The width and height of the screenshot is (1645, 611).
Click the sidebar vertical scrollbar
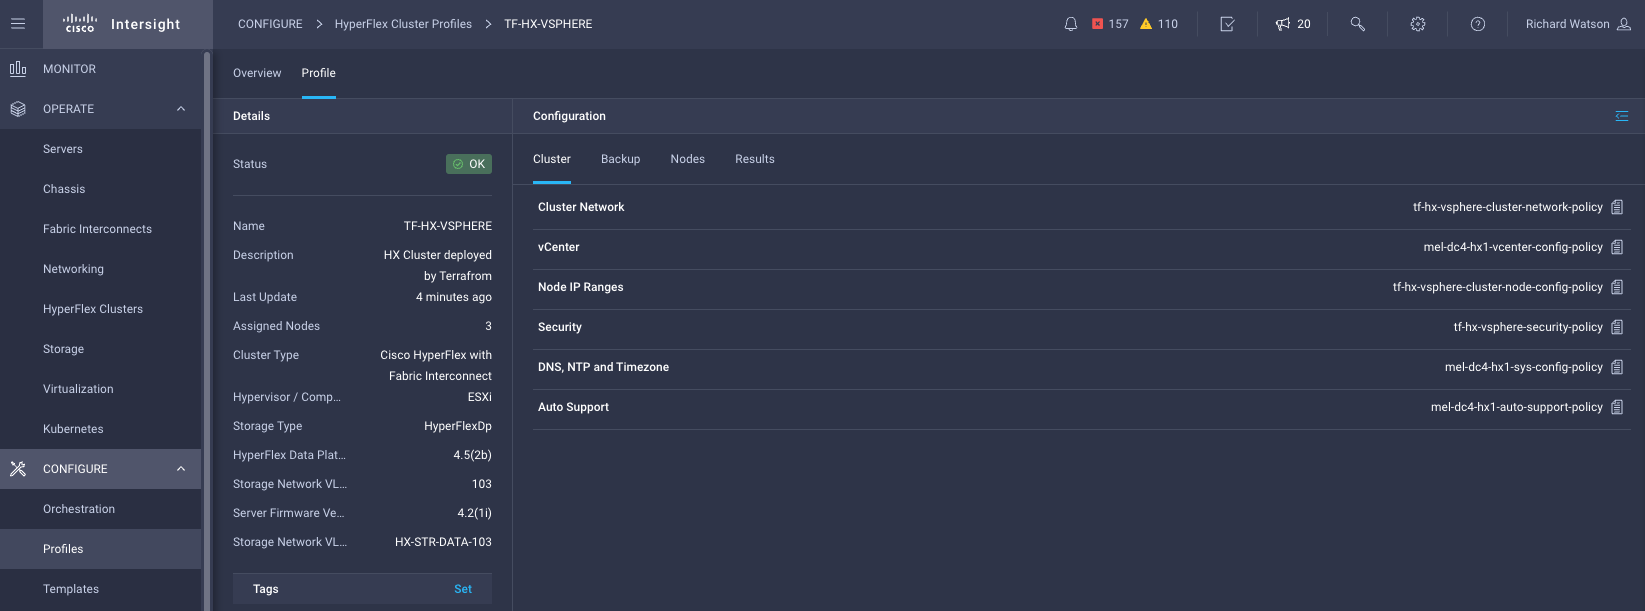coord(207,330)
